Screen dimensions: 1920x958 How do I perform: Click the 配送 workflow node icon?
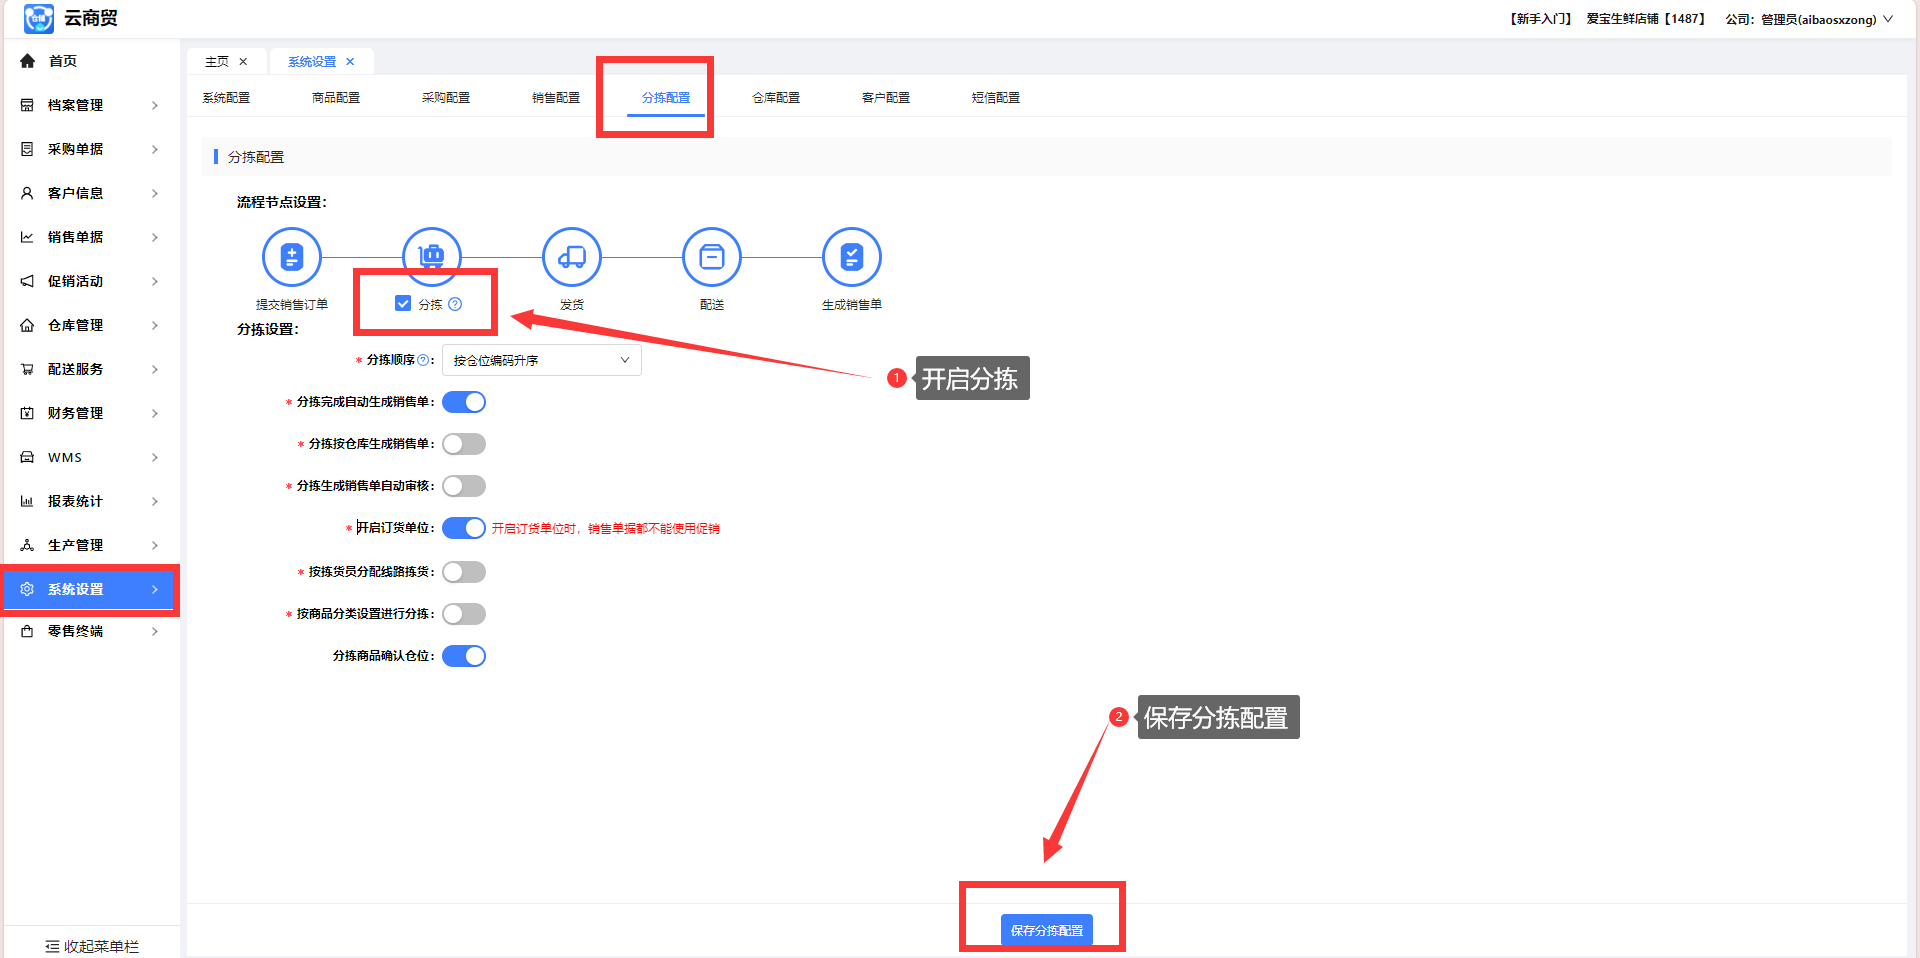711,257
